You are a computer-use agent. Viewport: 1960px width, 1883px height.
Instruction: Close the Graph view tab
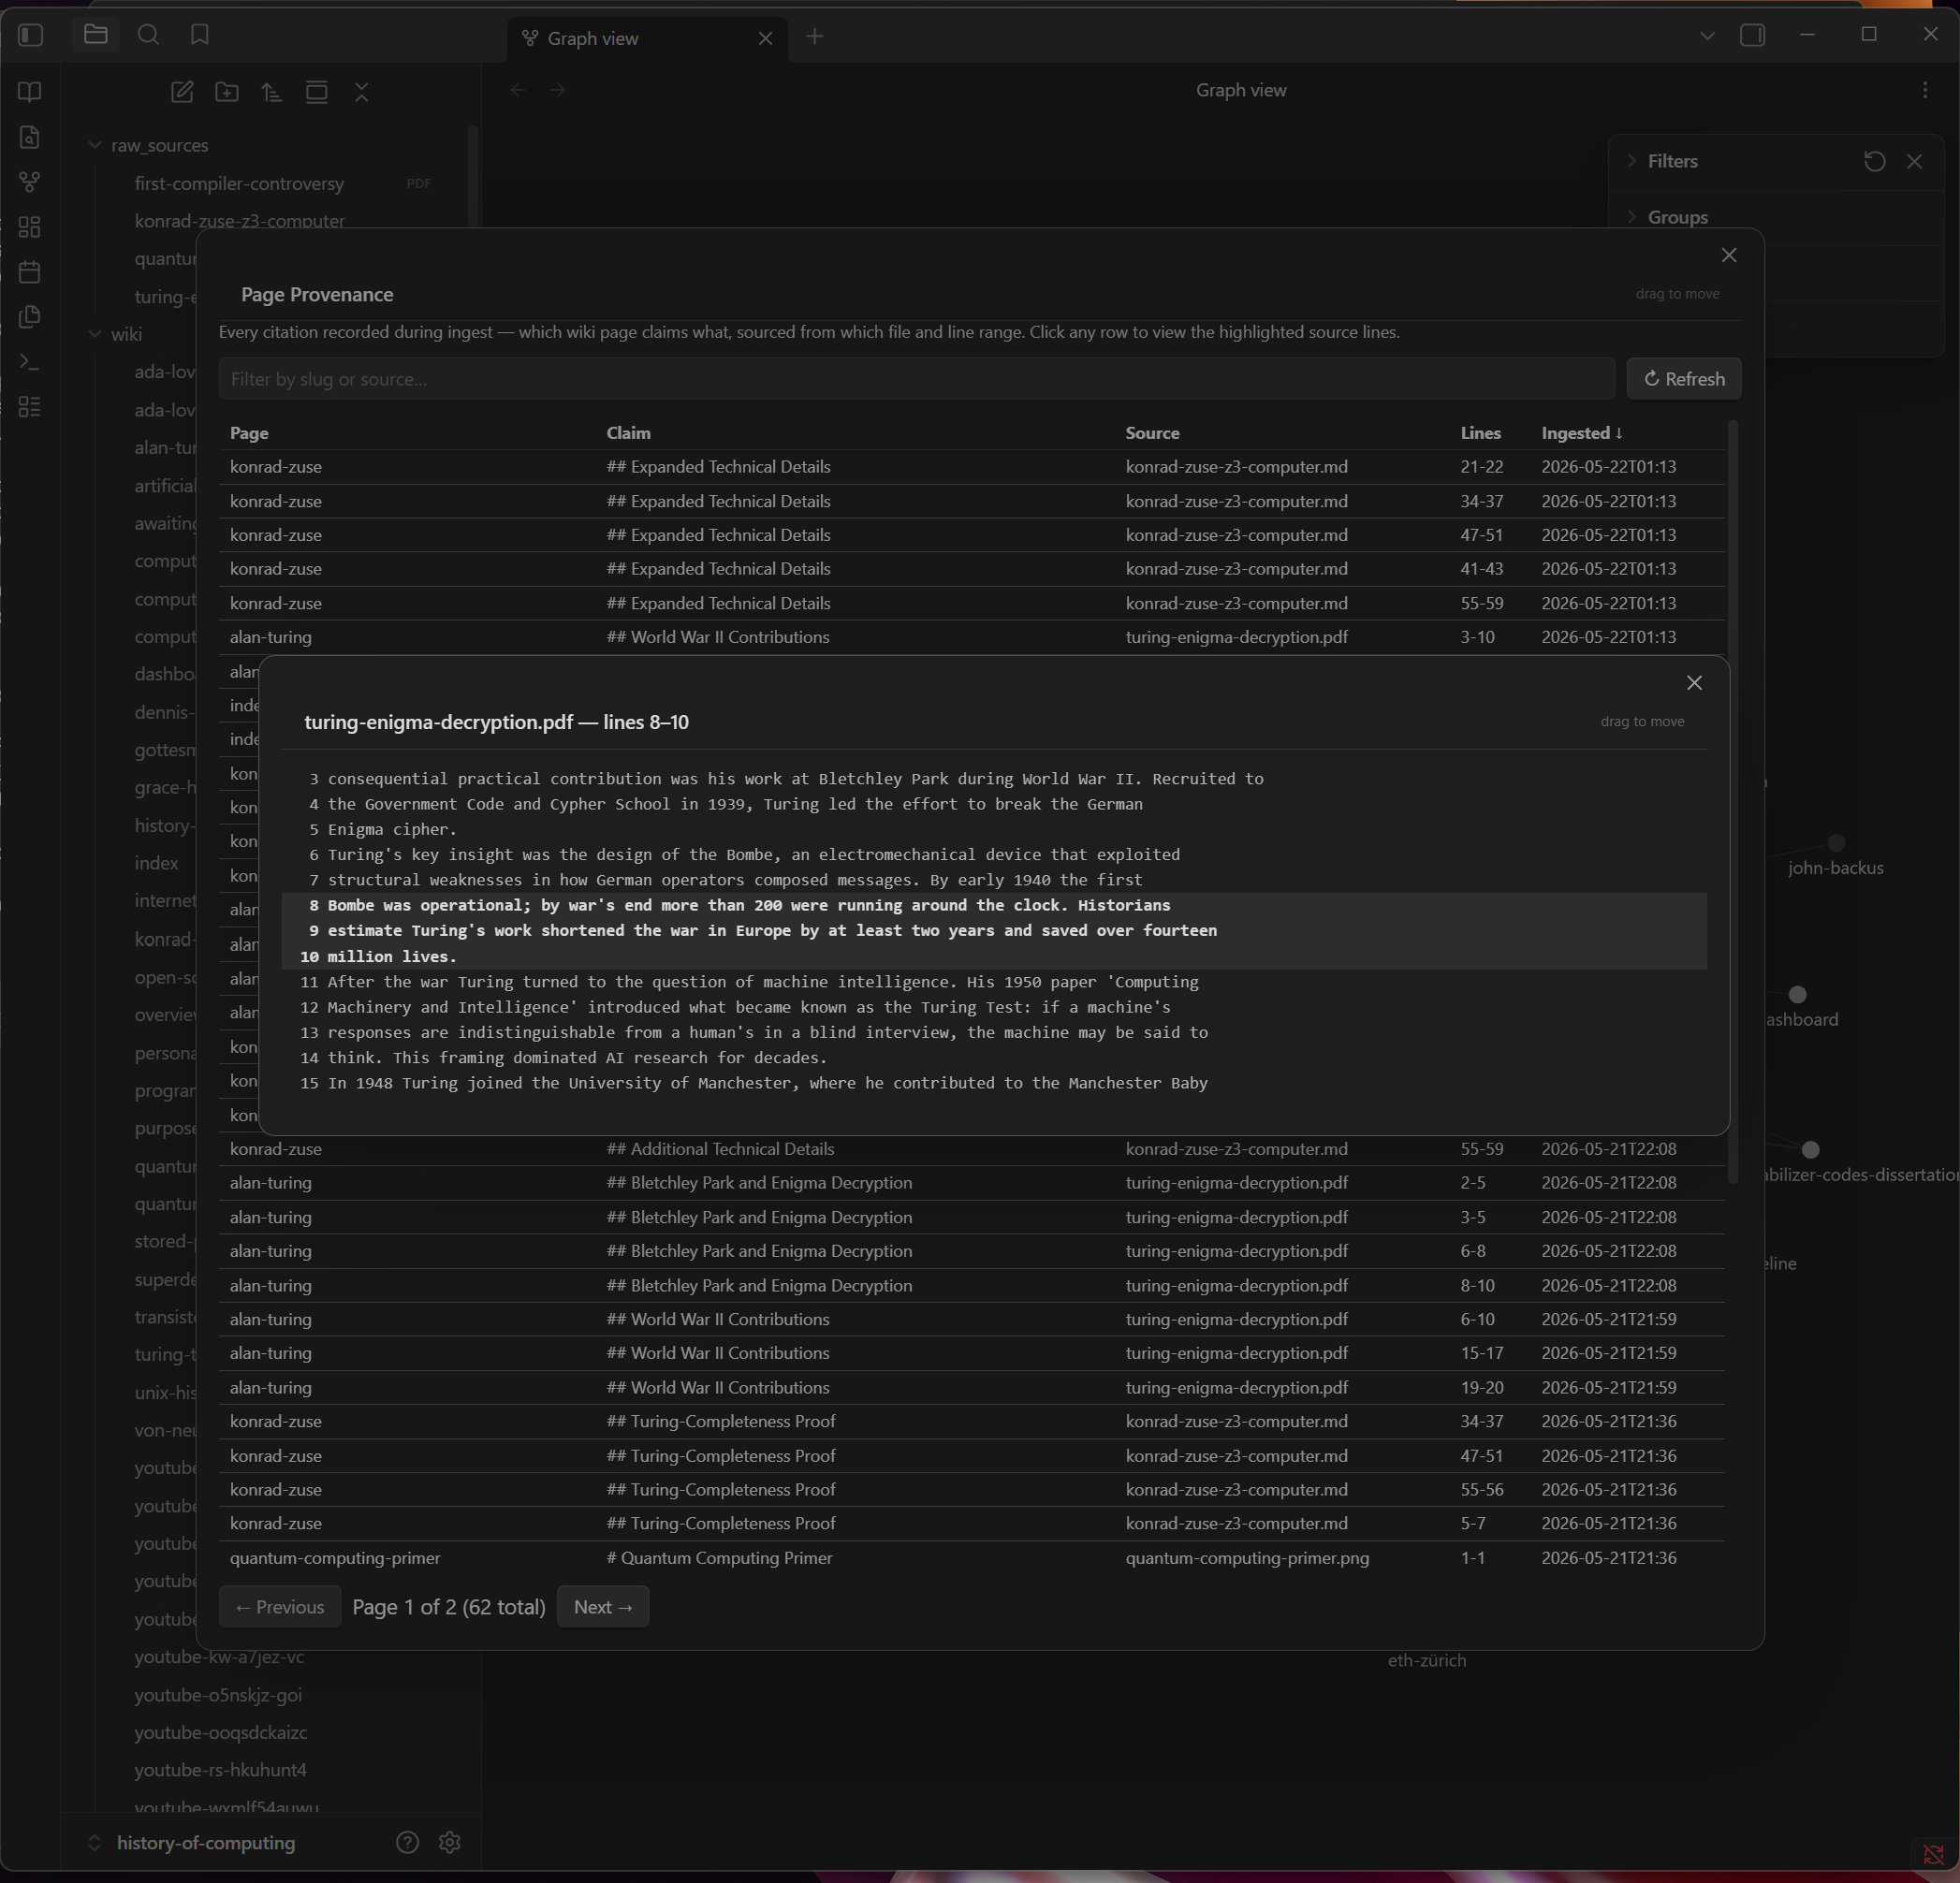coord(766,38)
